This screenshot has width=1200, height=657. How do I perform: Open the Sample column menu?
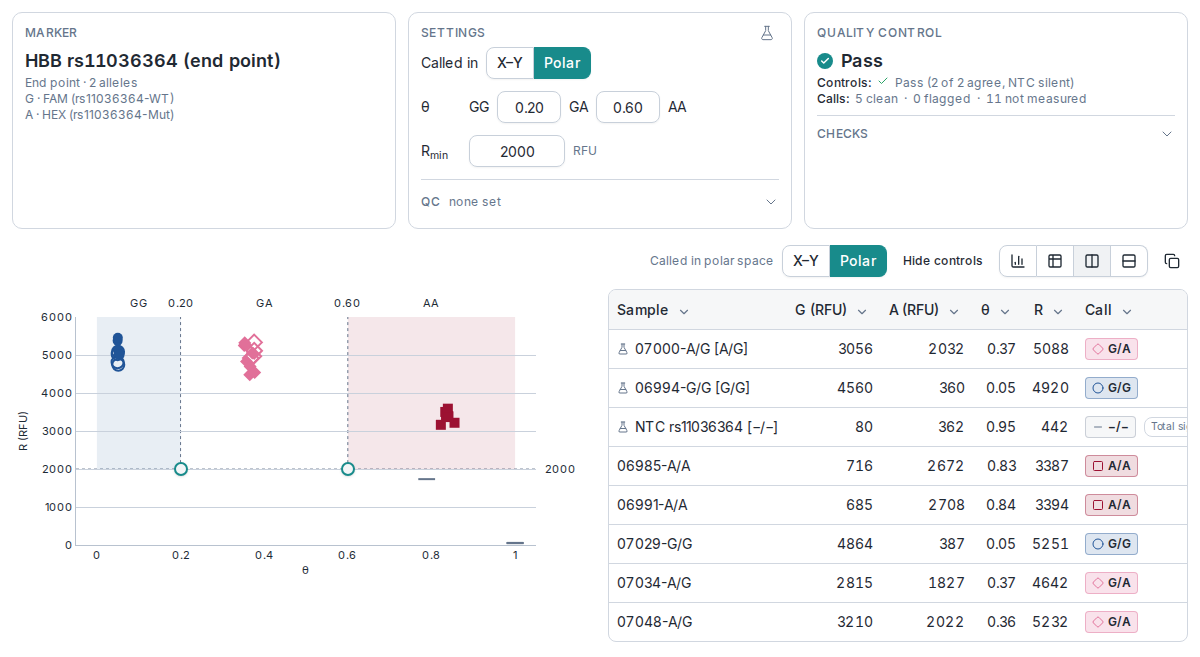tap(684, 311)
